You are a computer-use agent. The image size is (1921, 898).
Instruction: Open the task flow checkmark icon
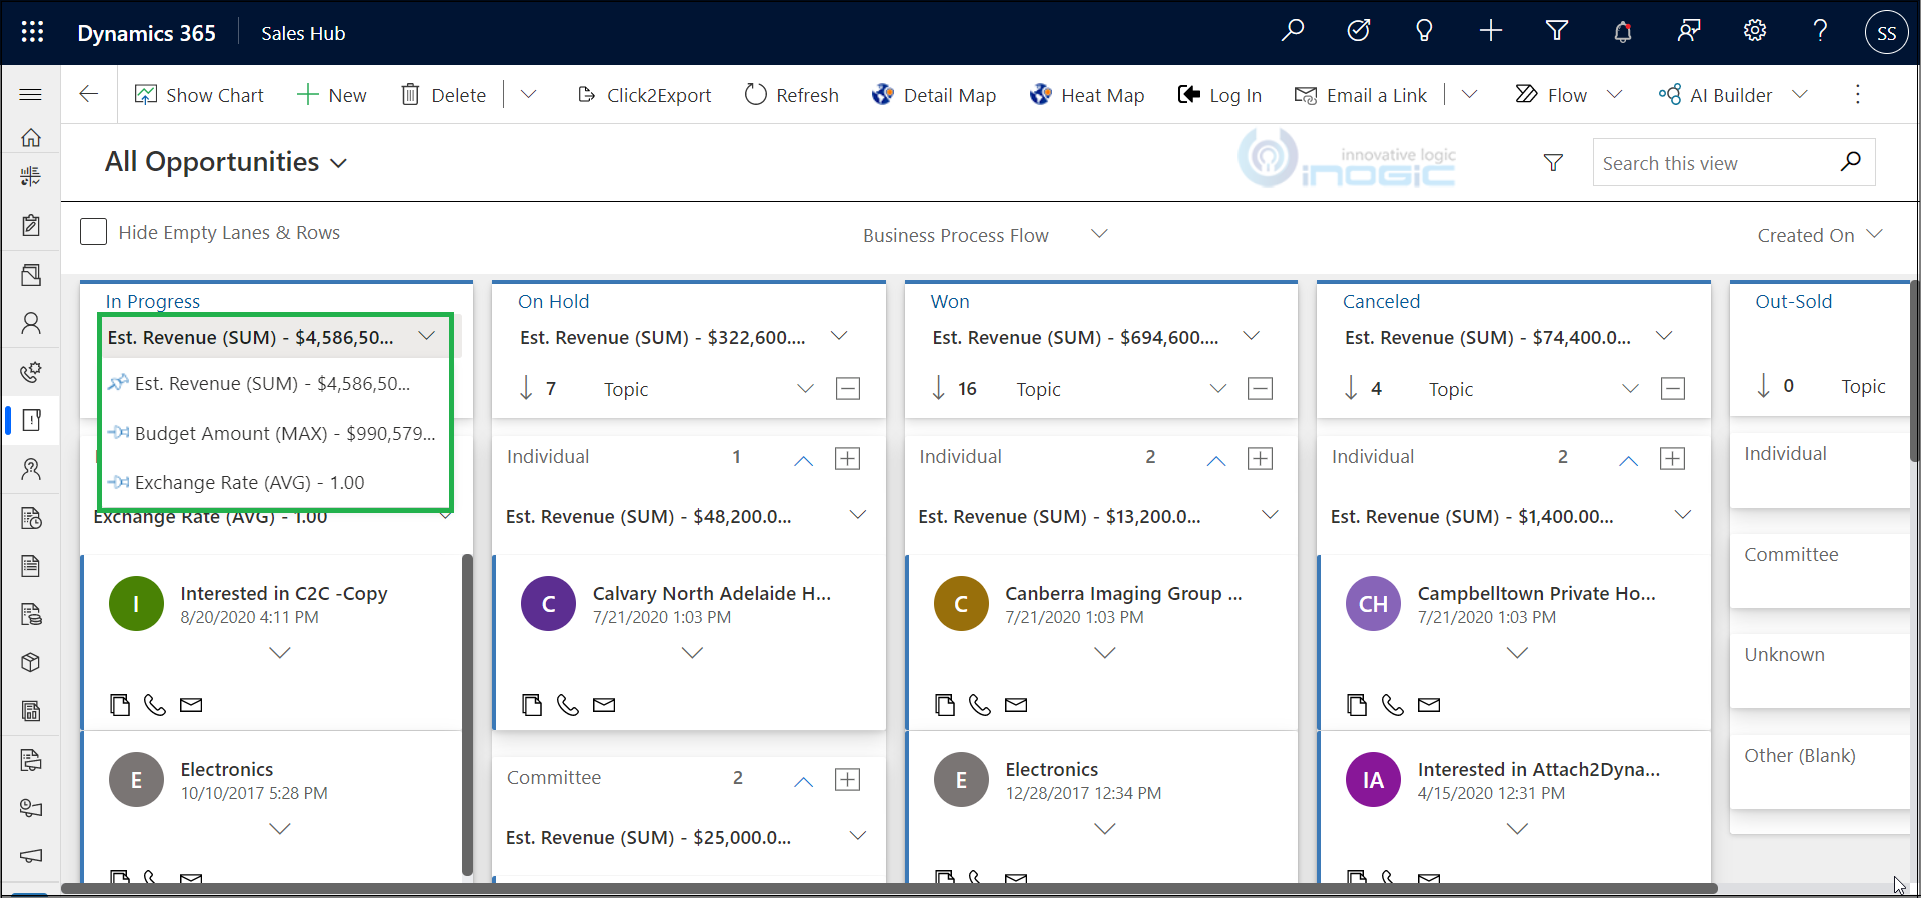tap(1358, 31)
